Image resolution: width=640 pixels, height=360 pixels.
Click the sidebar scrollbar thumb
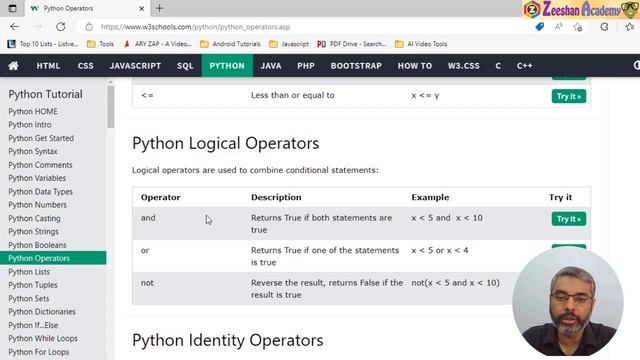[x=111, y=107]
